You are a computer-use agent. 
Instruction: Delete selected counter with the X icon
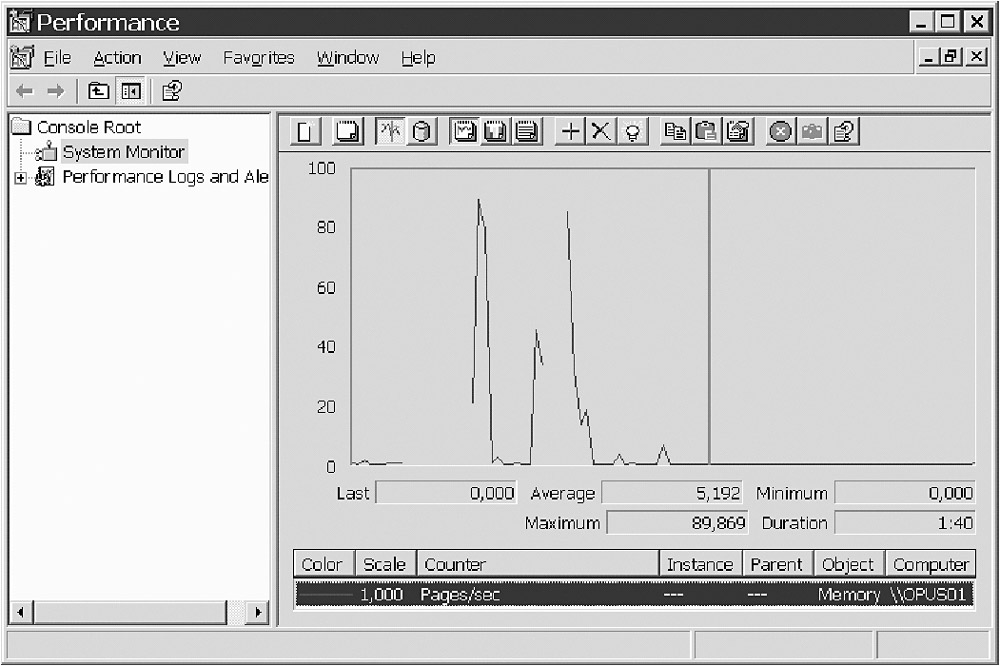[600, 131]
